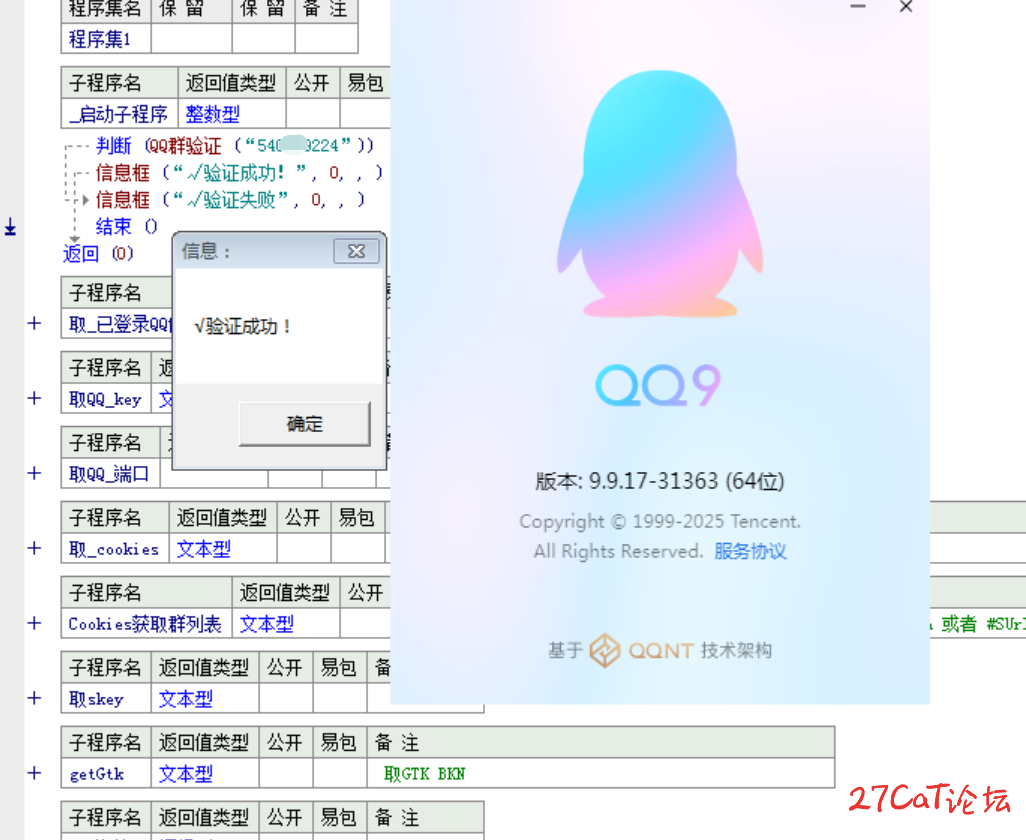Expand the getGtk subroutine

click(34, 773)
